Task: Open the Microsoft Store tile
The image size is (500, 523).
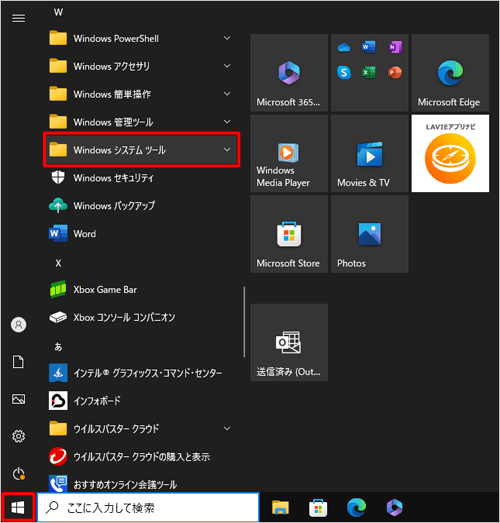Action: click(x=289, y=234)
